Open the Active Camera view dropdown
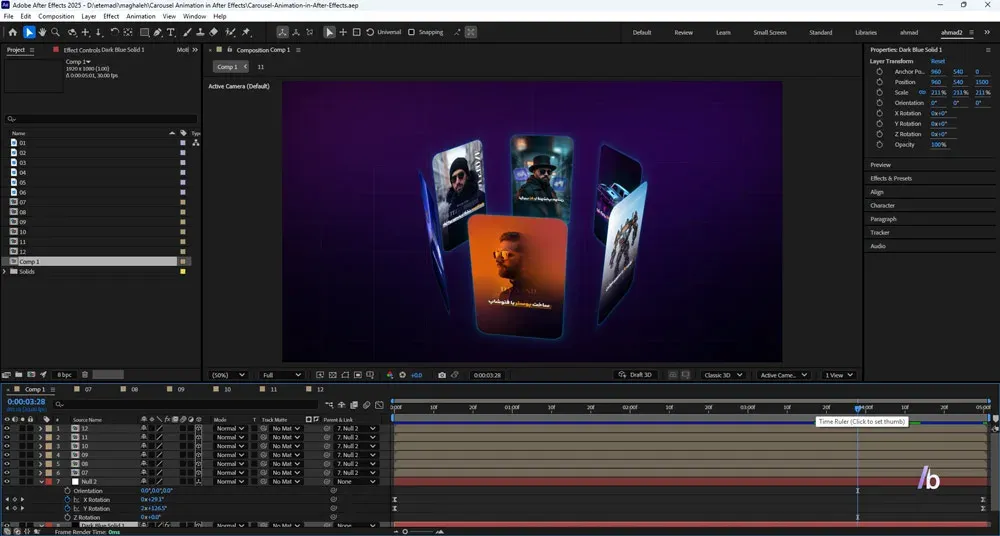This screenshot has height=536, width=1000. coord(783,375)
